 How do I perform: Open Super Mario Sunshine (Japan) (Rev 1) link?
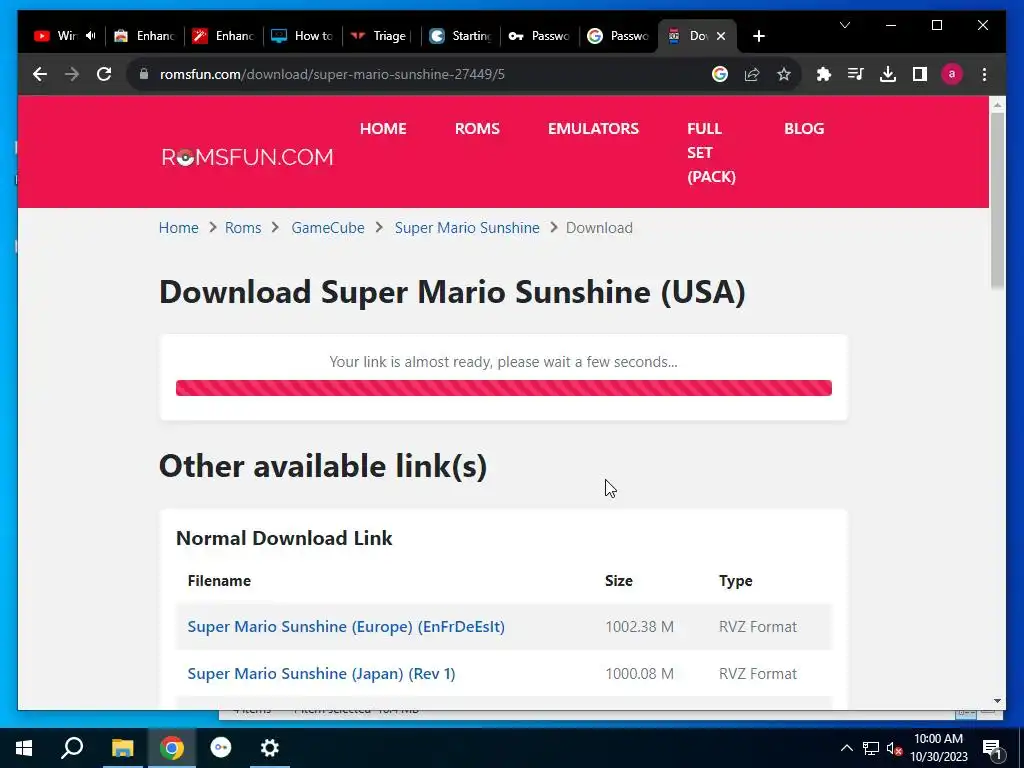[x=321, y=674]
